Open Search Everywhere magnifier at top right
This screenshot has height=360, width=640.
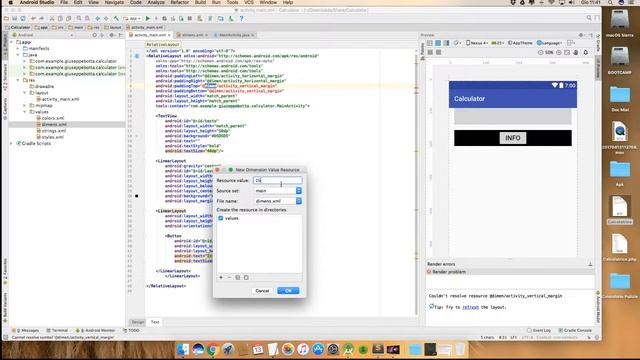(589, 18)
